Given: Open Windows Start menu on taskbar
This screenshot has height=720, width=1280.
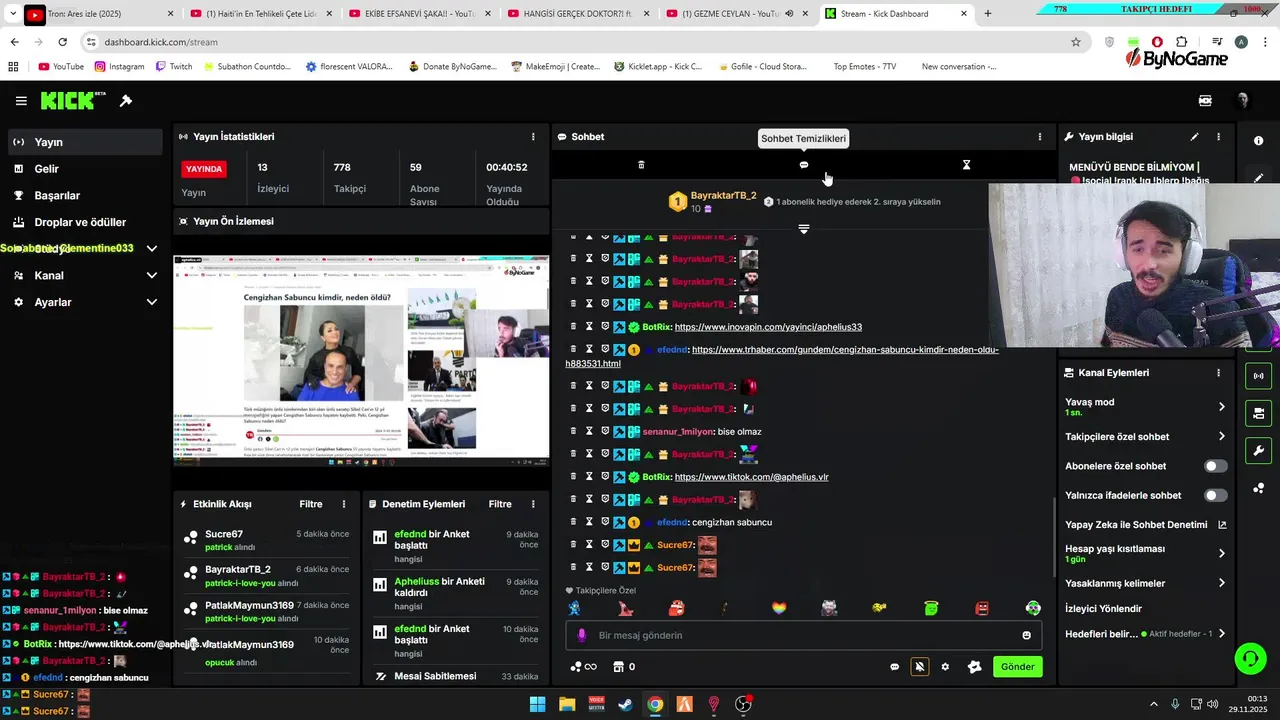Looking at the screenshot, I should 537,704.
